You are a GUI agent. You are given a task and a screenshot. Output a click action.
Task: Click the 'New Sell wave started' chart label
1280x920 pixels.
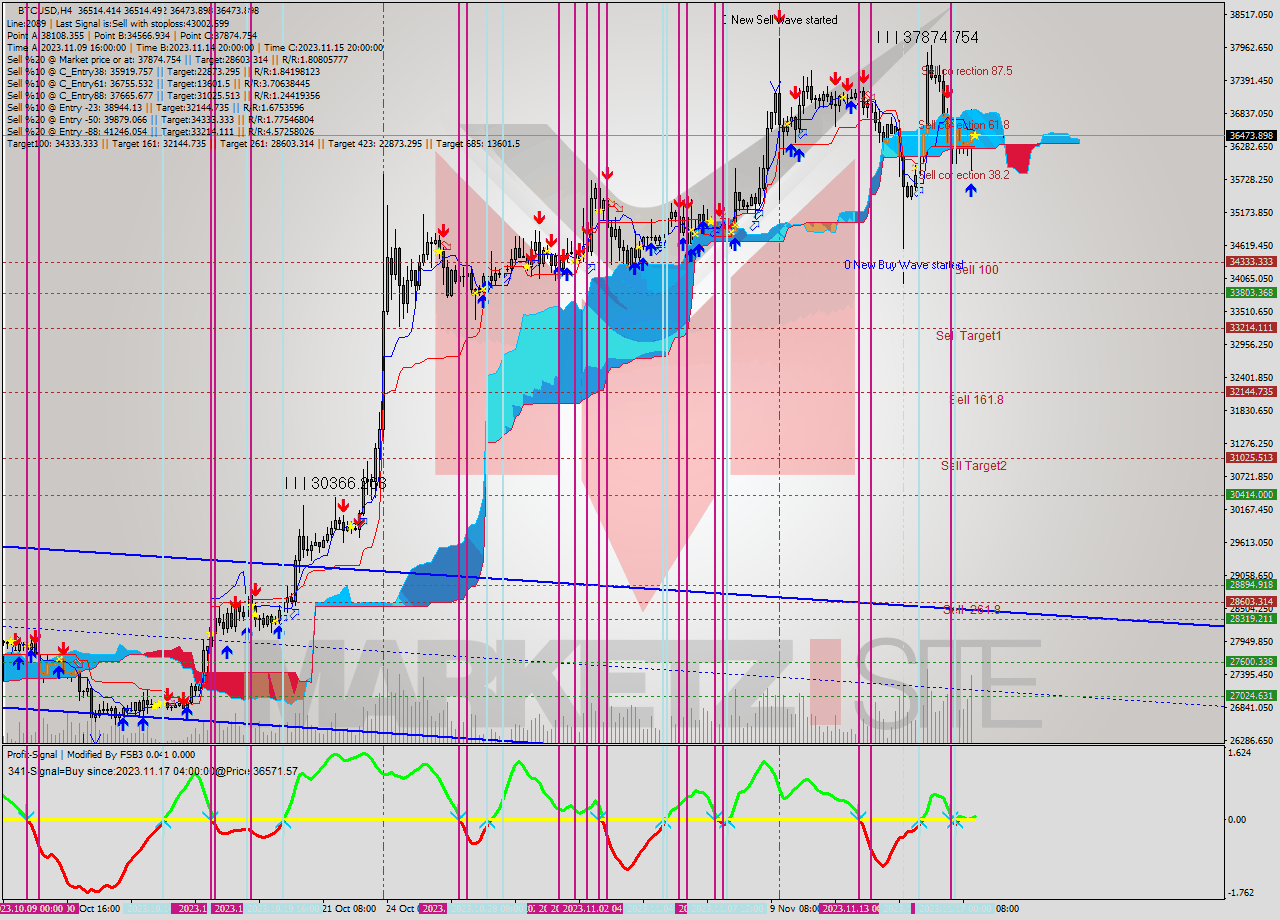click(784, 20)
